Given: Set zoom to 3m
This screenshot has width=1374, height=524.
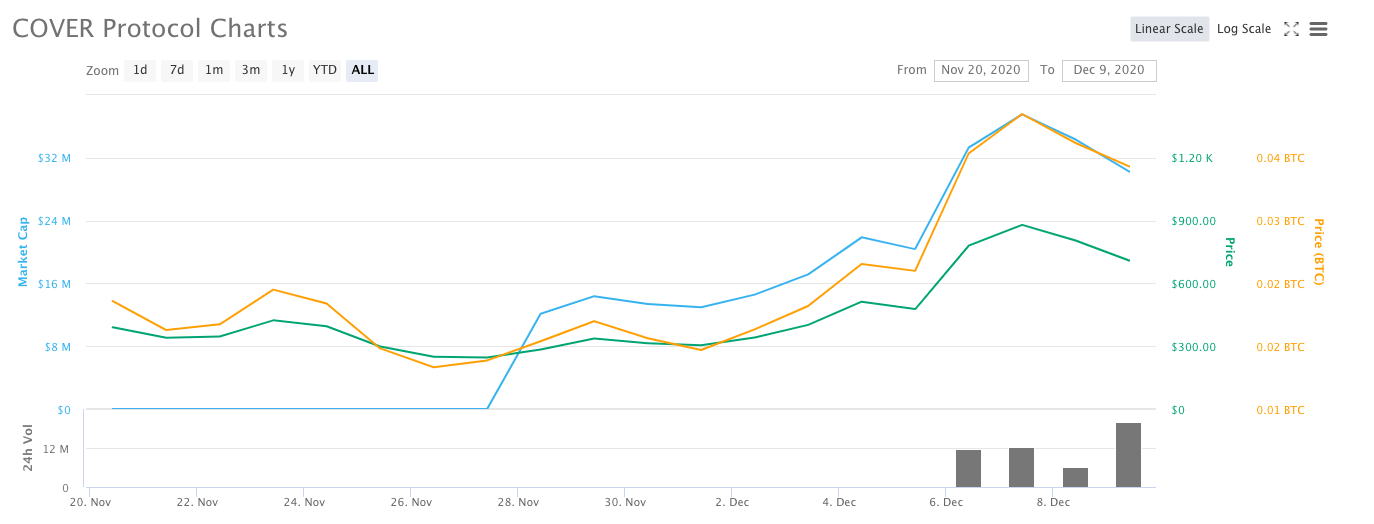Looking at the screenshot, I should click(251, 70).
